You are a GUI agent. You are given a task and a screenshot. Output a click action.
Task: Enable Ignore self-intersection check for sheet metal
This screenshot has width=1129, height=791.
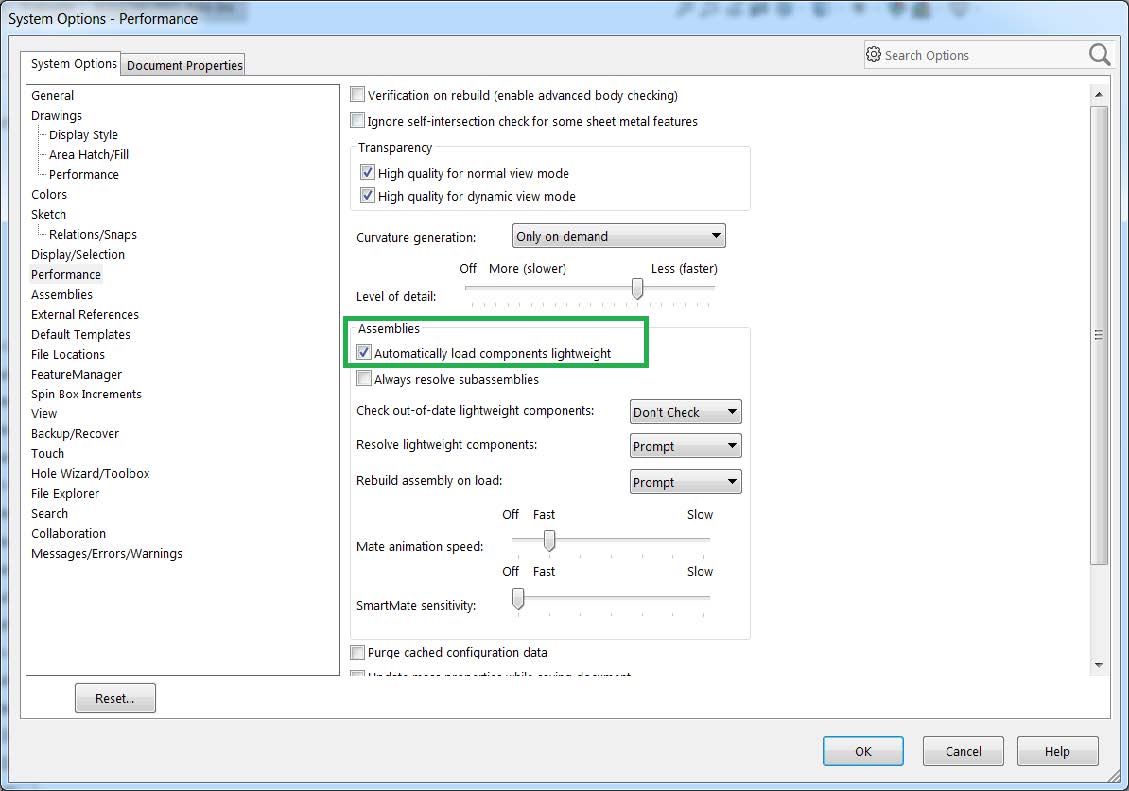[x=357, y=120]
